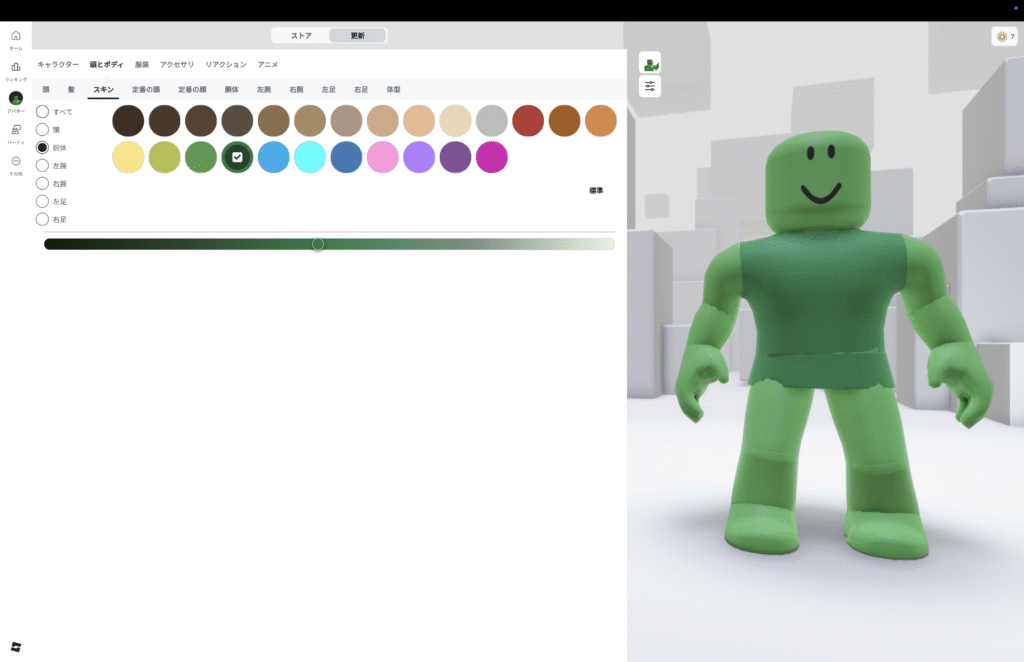Screen dimensions: 1024x662
Task: Open the 右足 sub-tab in the category bar
Action: click(361, 89)
